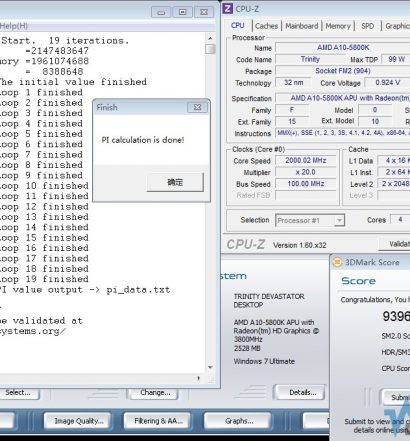Click 'TRINITY DEVASTATOR DESKTOP' system text in 3DMark
The image size is (410, 441).
tap(269, 301)
